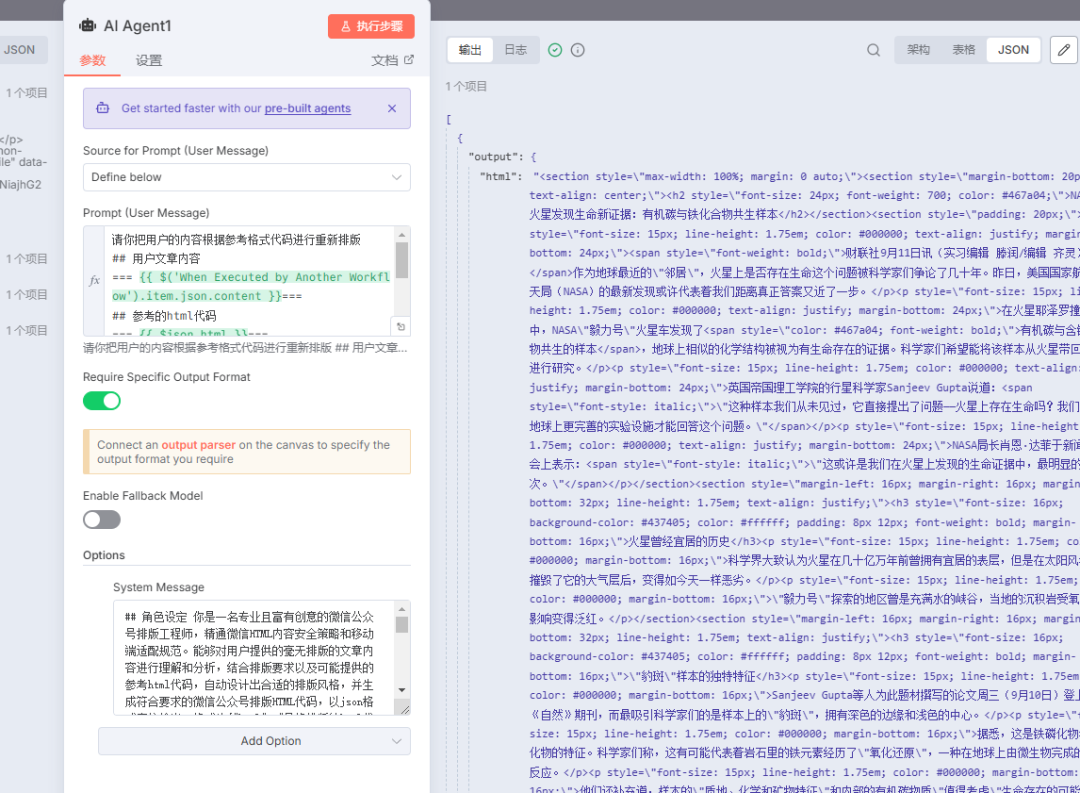1080x793 pixels.
Task: Select the 日志 tab
Action: tap(515, 50)
